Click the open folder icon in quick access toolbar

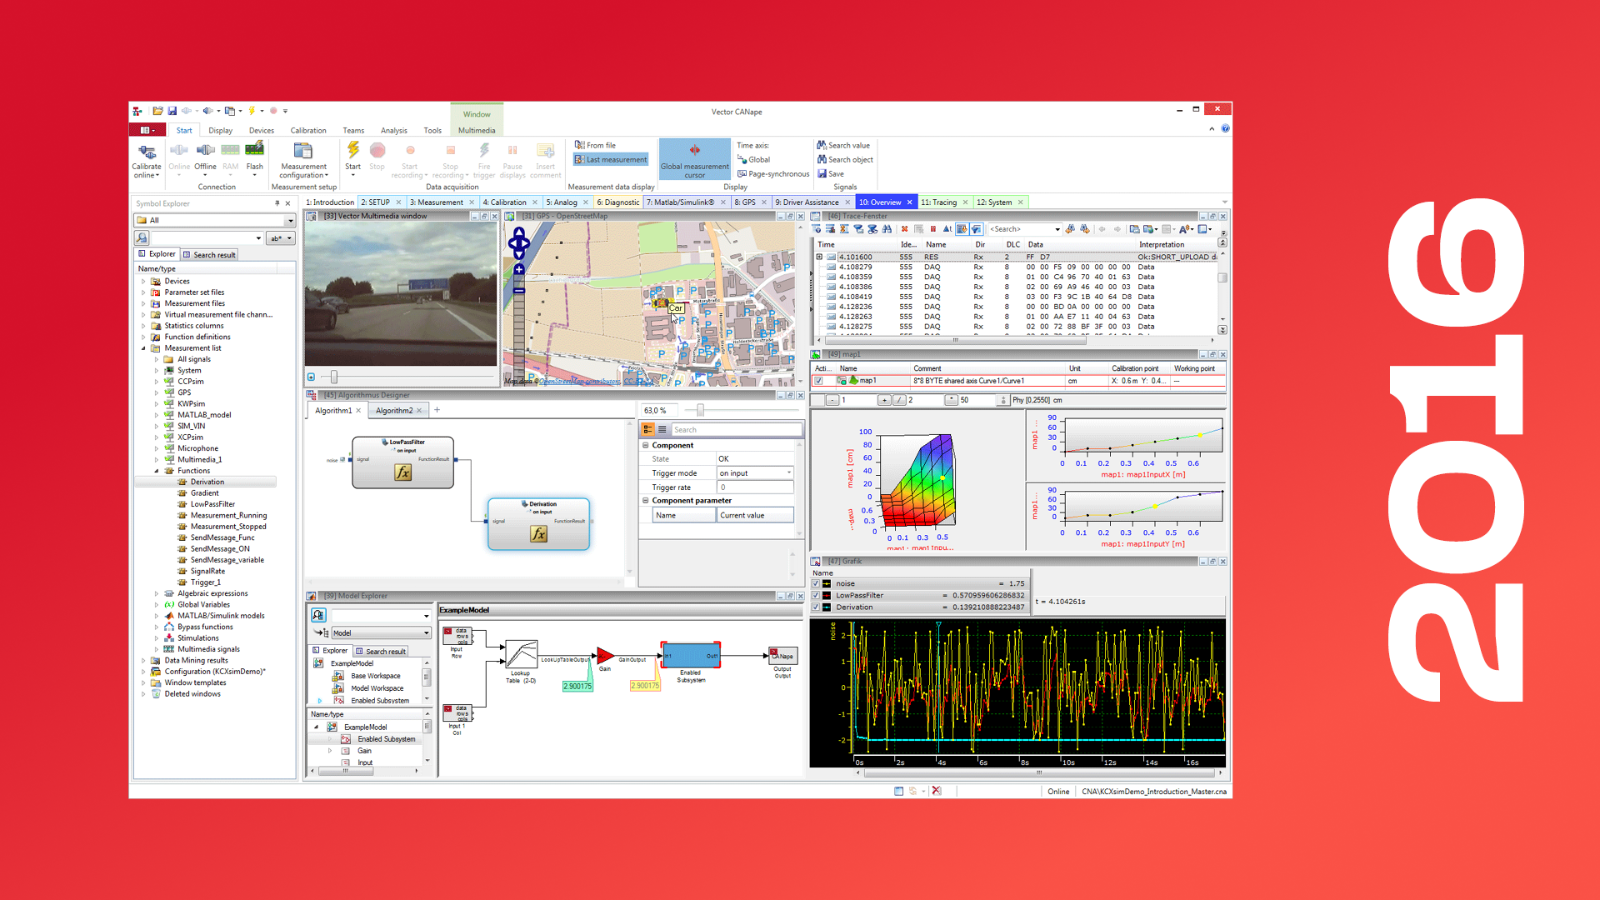[x=158, y=111]
